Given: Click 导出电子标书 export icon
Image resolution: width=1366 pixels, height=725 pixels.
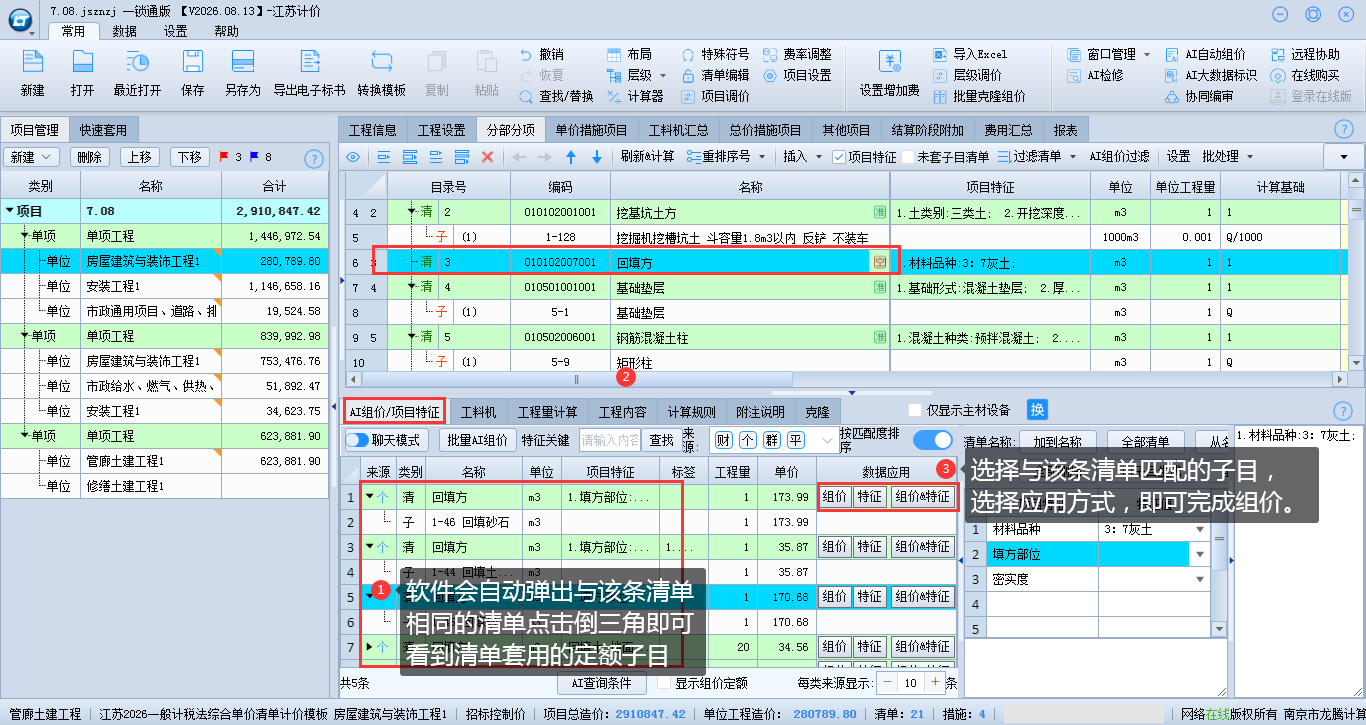Looking at the screenshot, I should click(x=309, y=73).
